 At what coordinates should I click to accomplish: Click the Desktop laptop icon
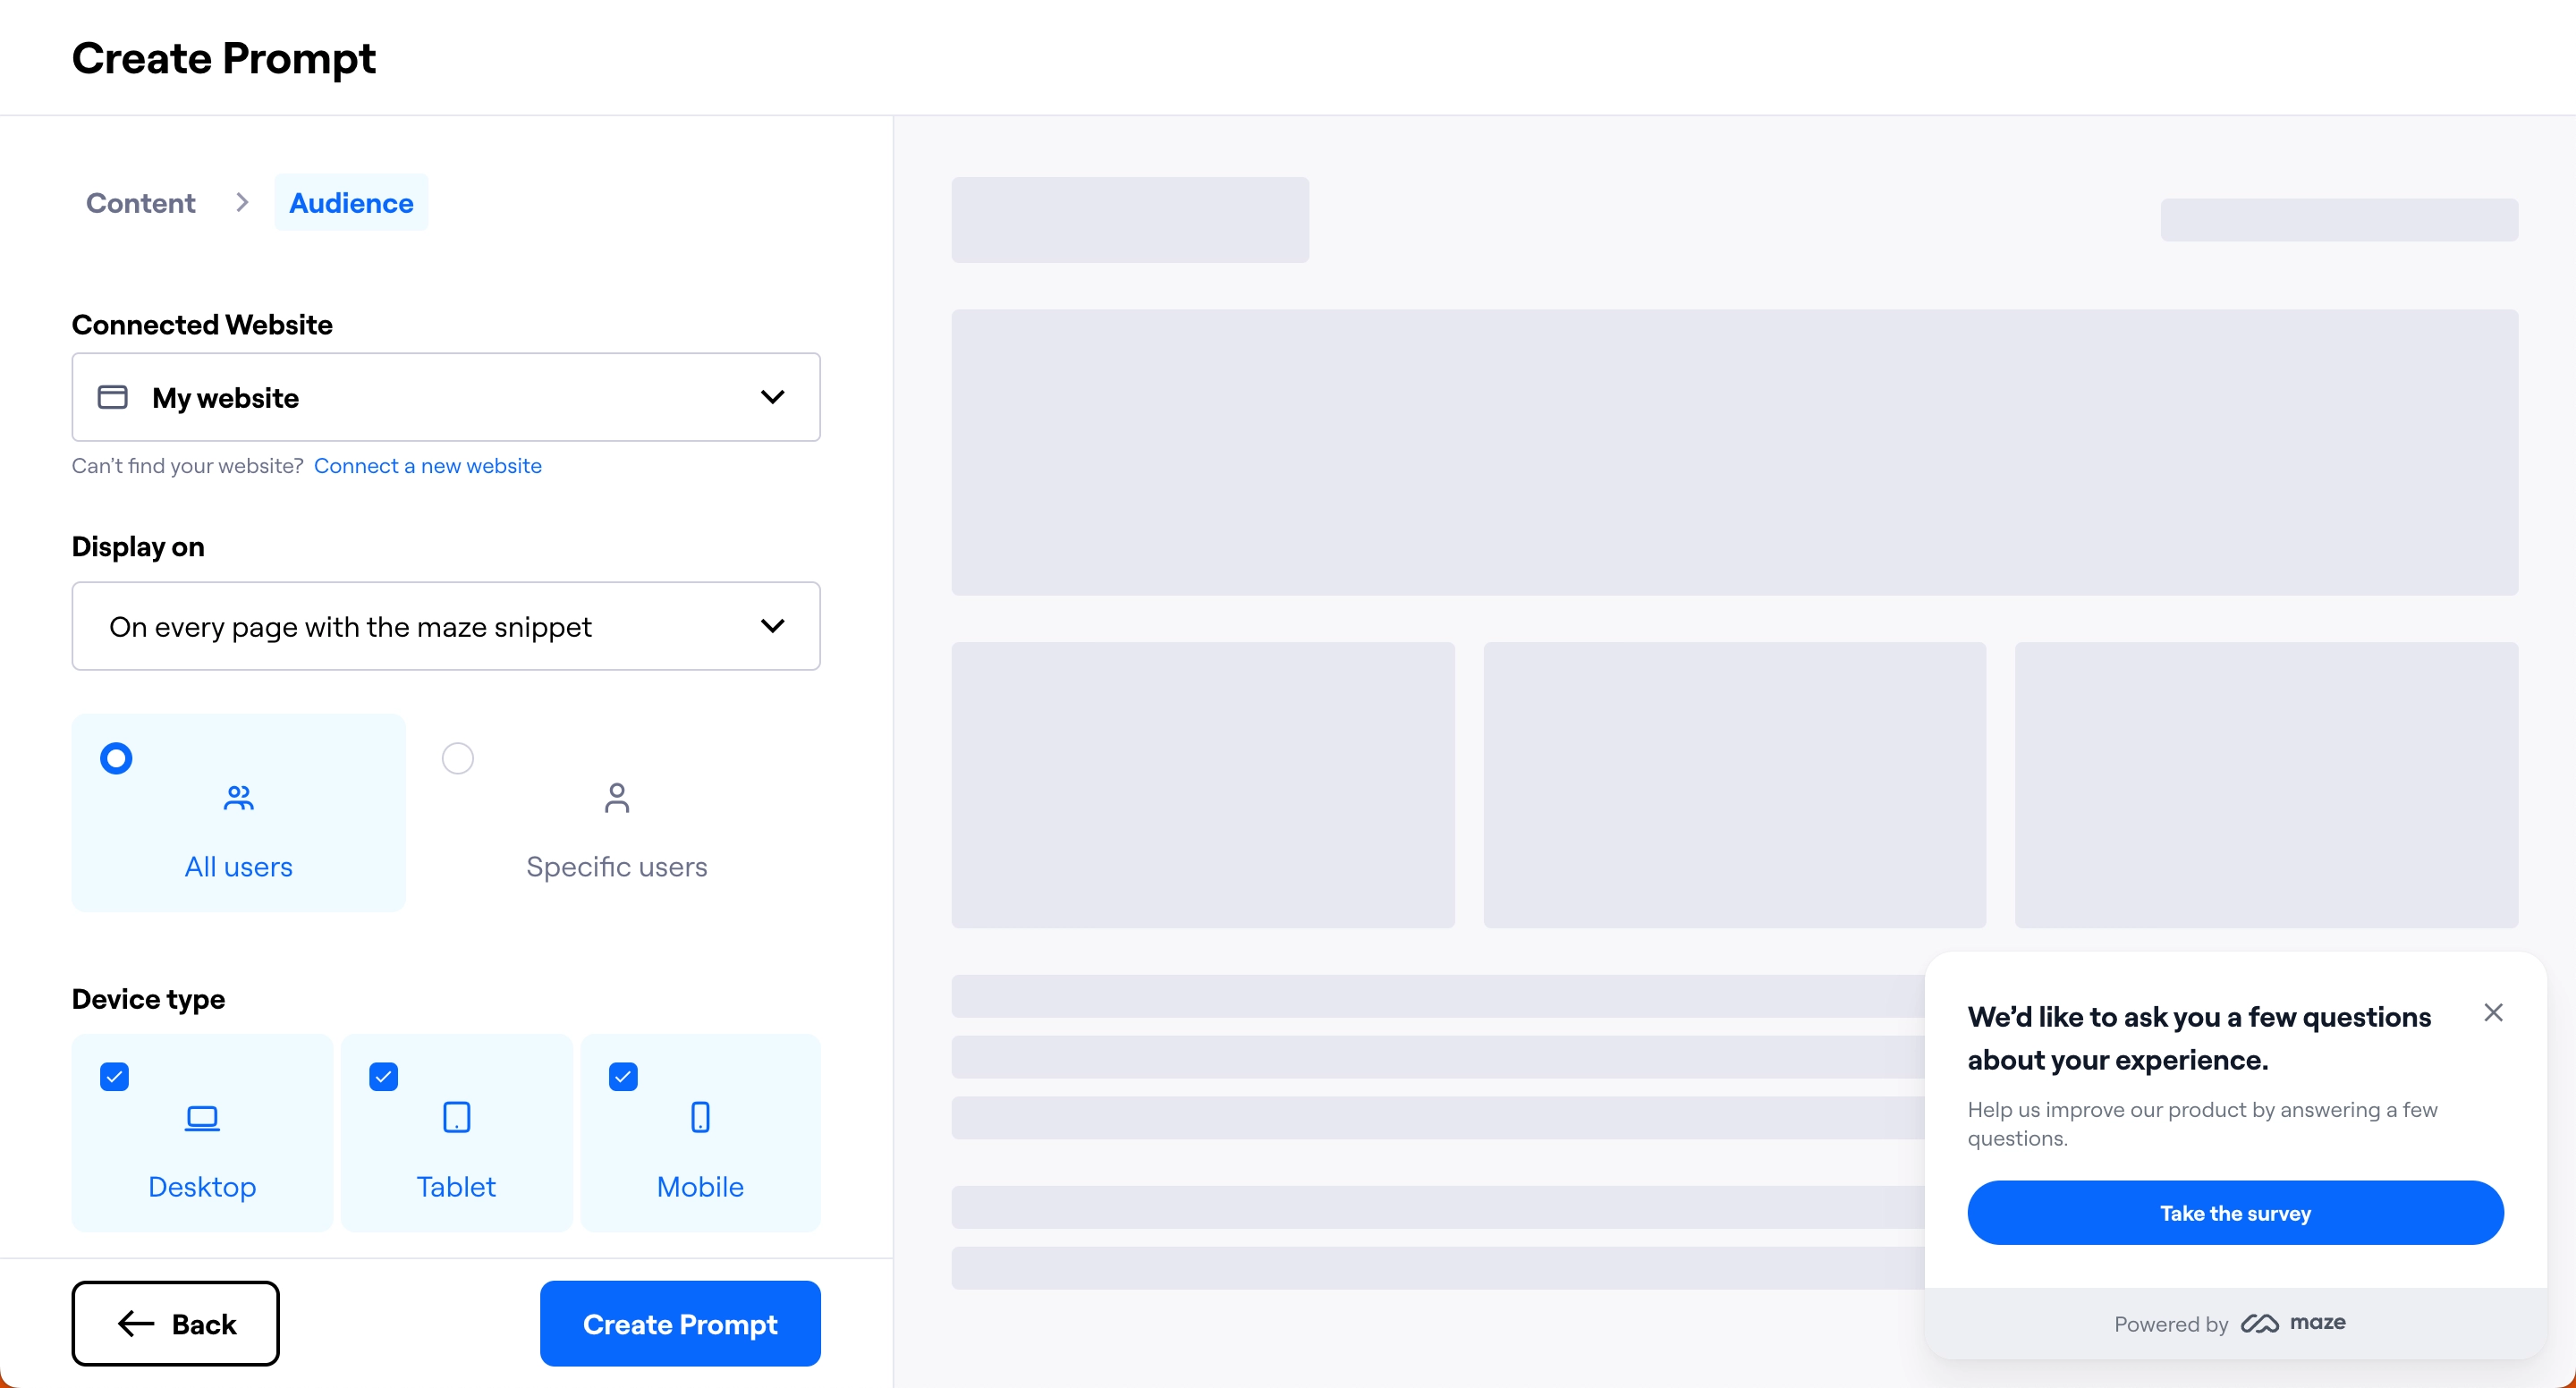point(201,1117)
